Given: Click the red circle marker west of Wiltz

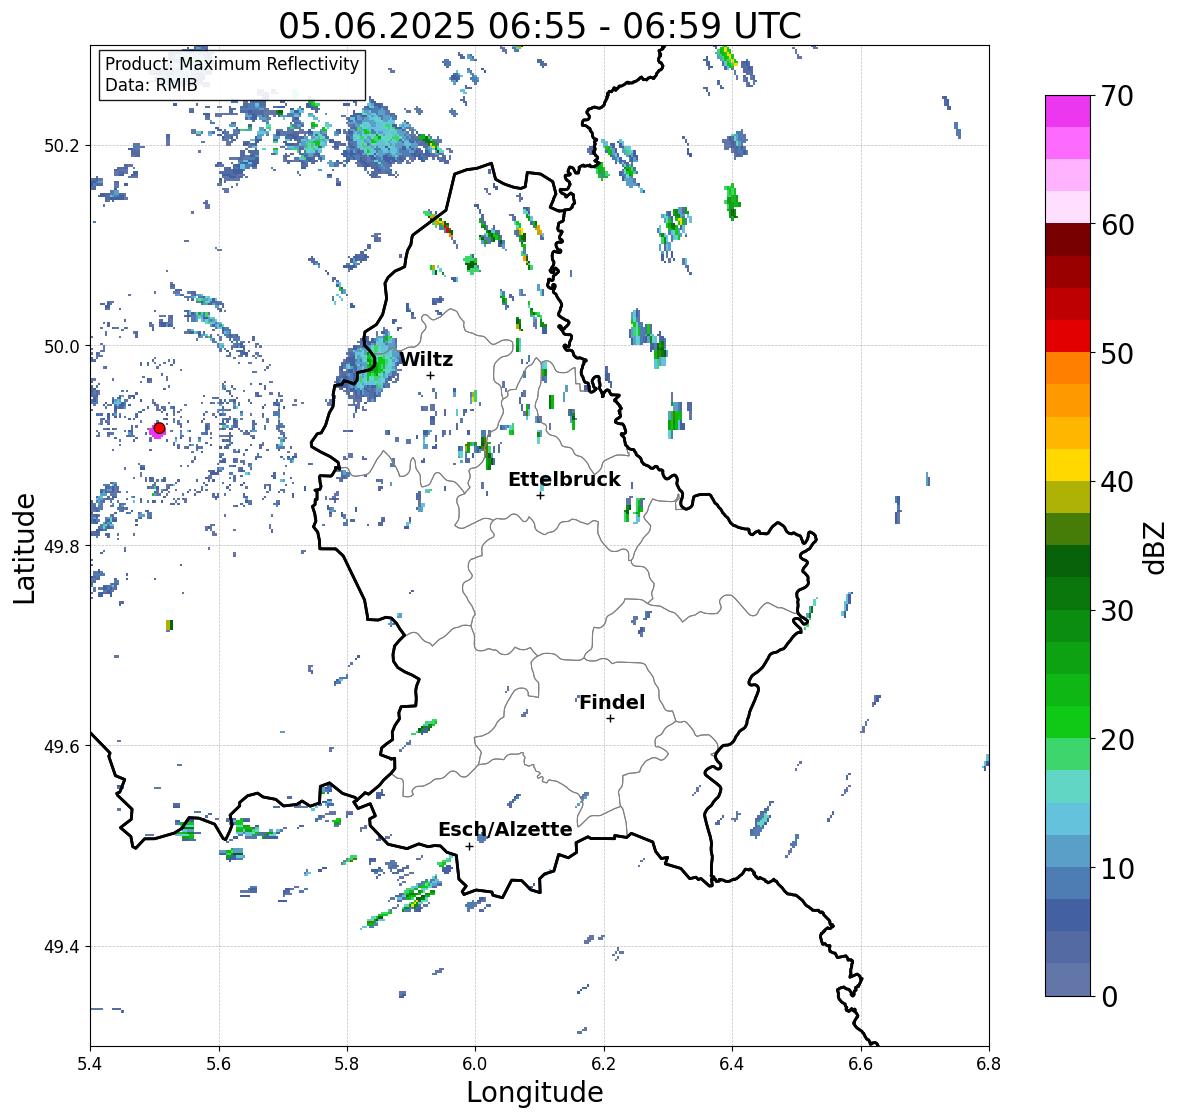Looking at the screenshot, I should [x=159, y=428].
